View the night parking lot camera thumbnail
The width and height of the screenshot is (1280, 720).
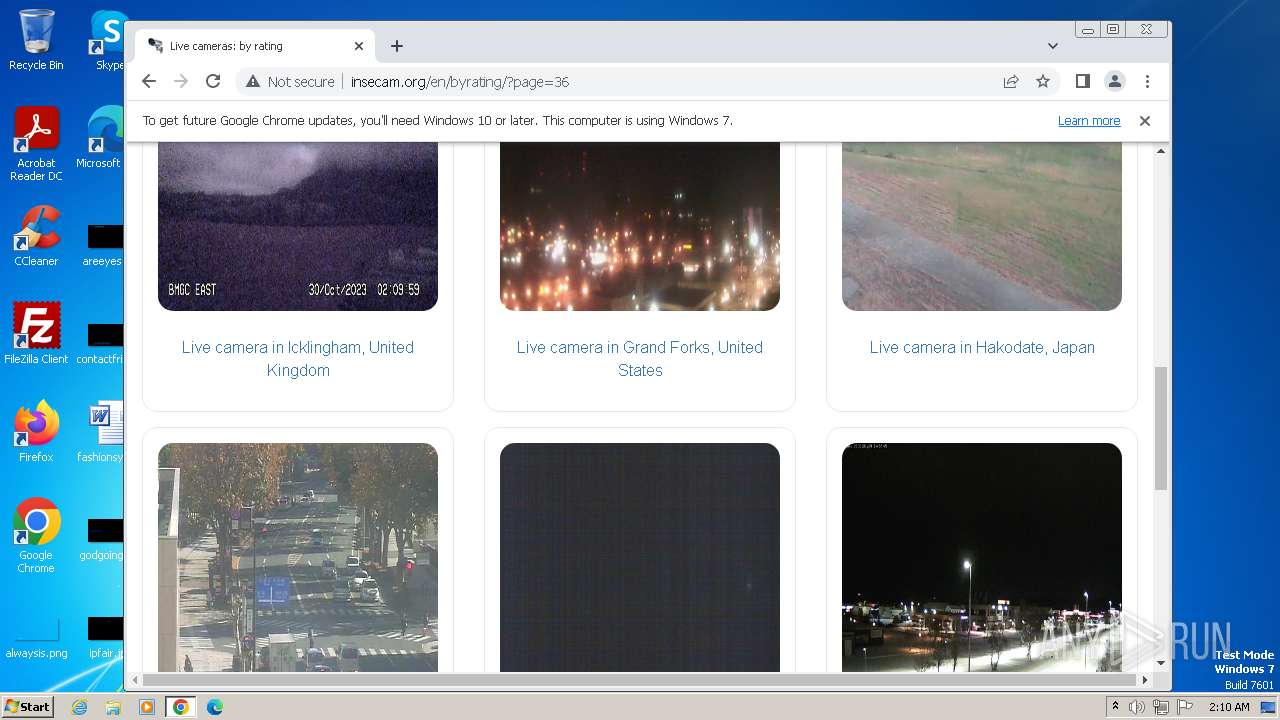(x=982, y=557)
